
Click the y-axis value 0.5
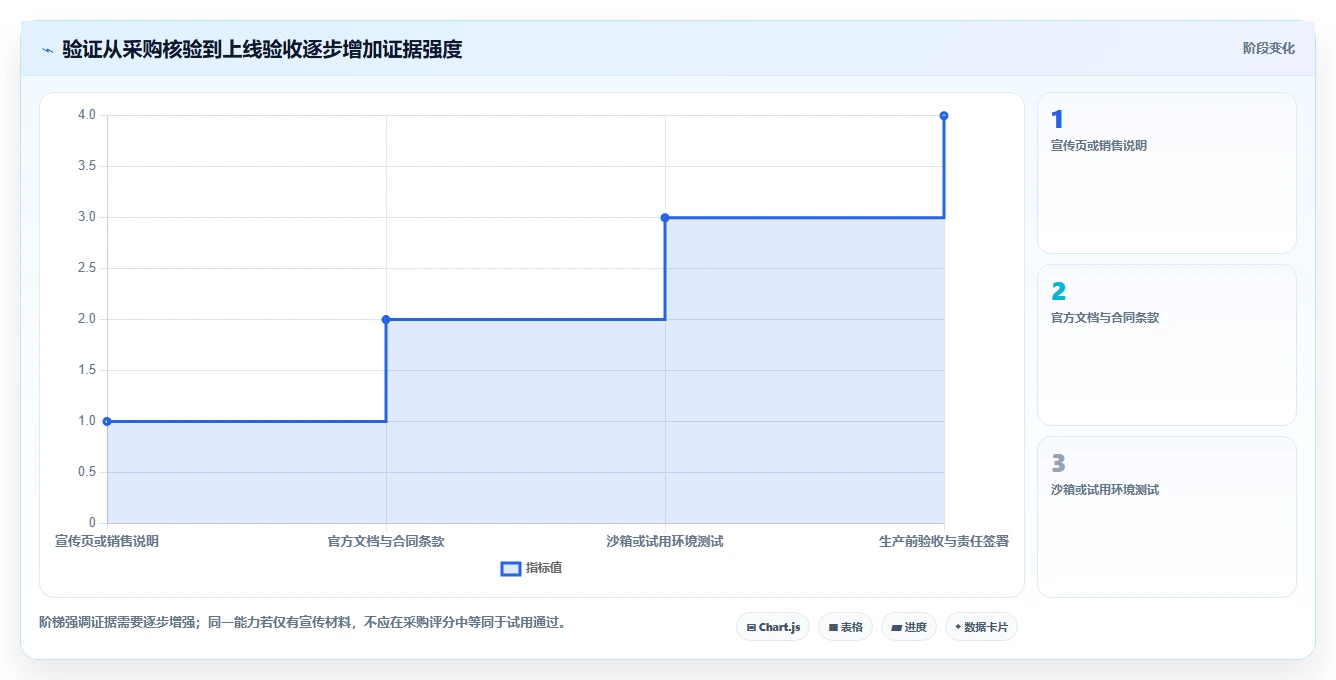[x=86, y=472]
